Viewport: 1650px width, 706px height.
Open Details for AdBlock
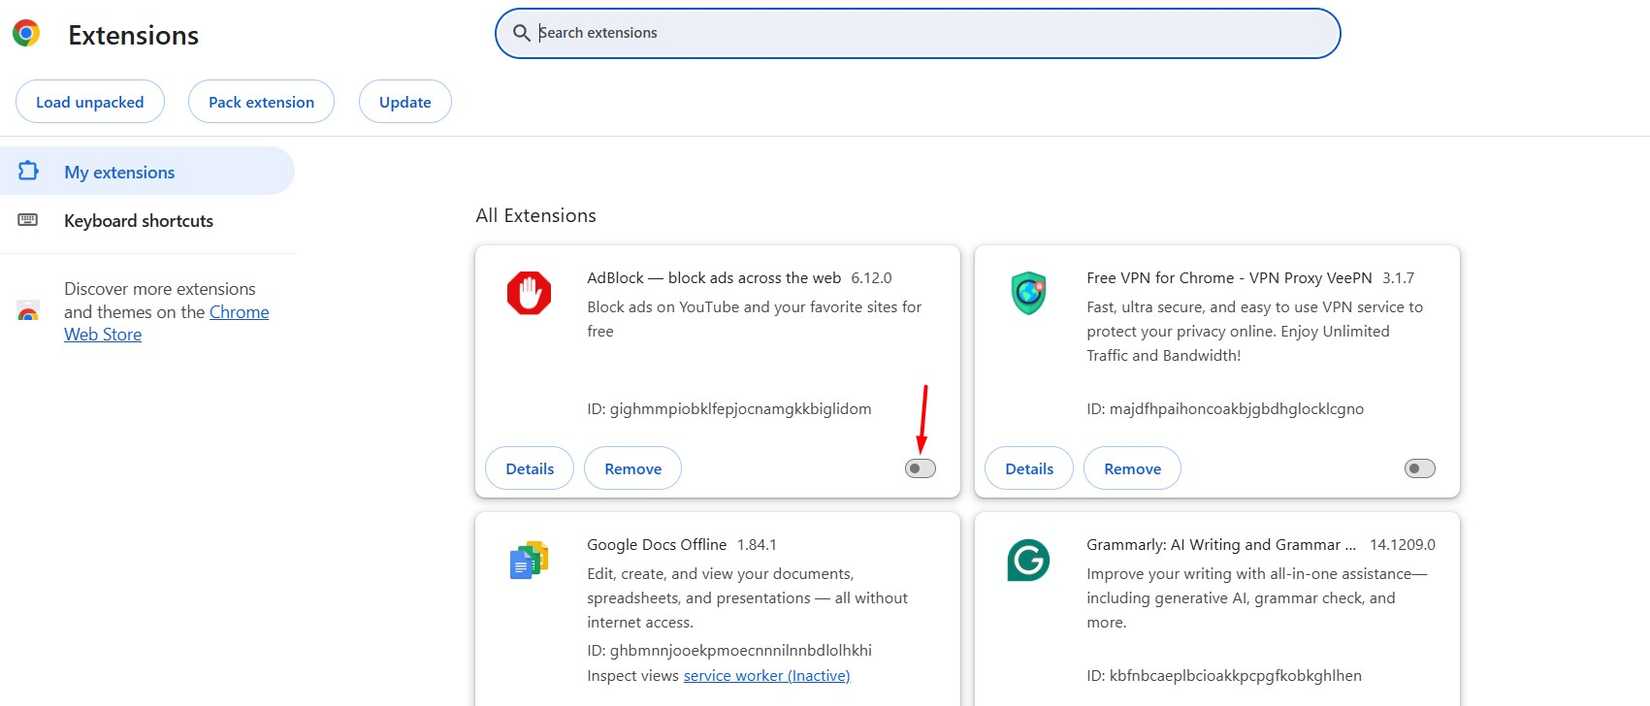tap(529, 468)
